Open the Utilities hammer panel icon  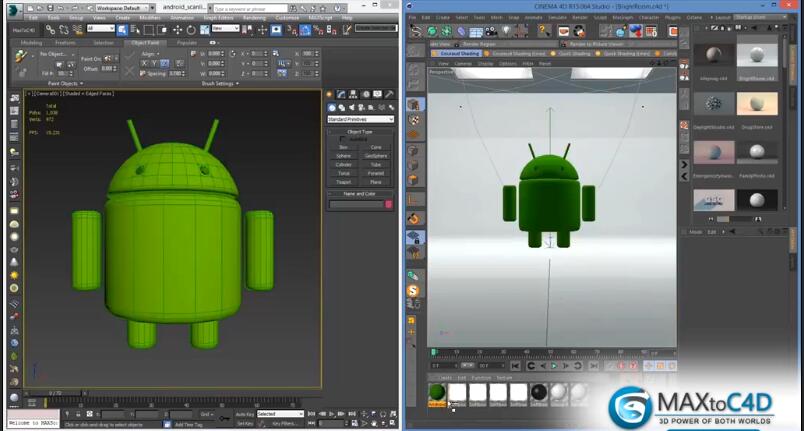[389, 96]
